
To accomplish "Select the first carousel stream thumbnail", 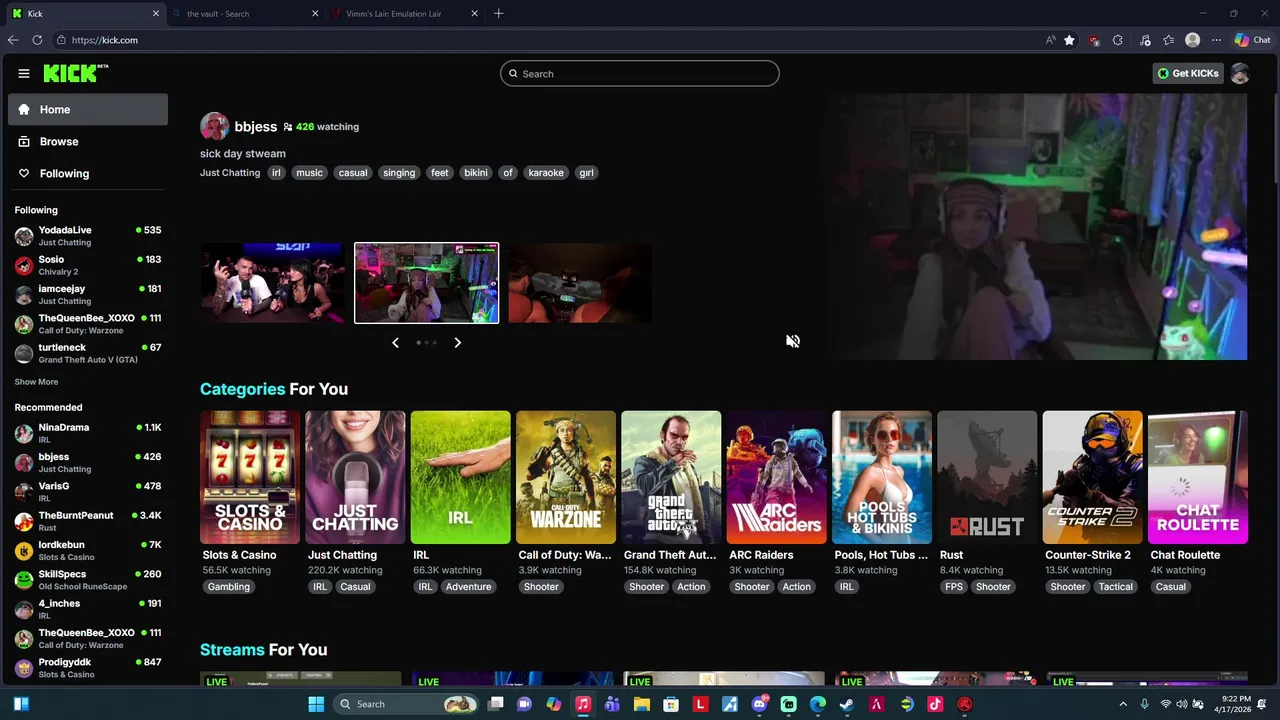I will click(x=272, y=282).
